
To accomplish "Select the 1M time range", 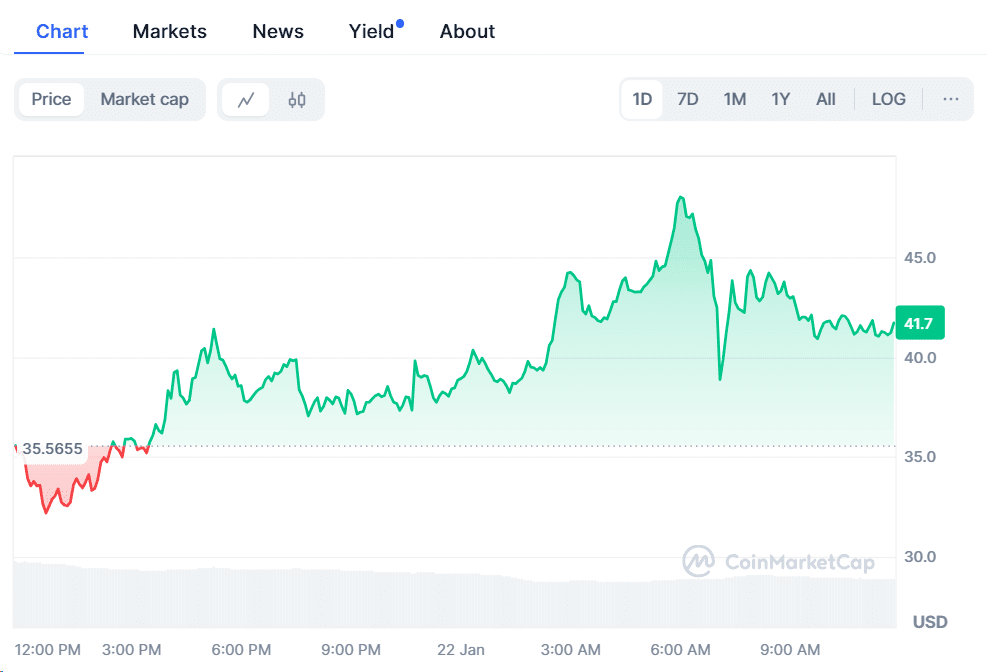I will (x=735, y=99).
